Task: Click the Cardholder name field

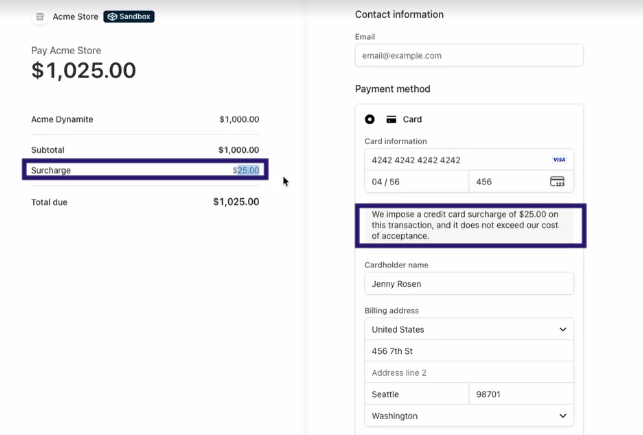Action: [469, 284]
